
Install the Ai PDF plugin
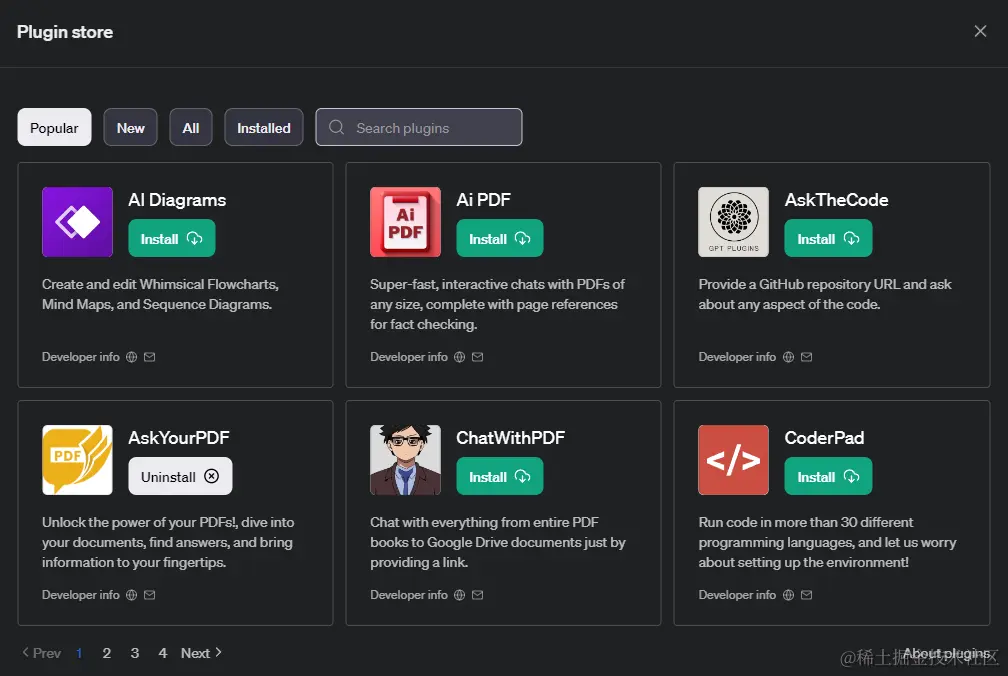pyautogui.click(x=500, y=238)
